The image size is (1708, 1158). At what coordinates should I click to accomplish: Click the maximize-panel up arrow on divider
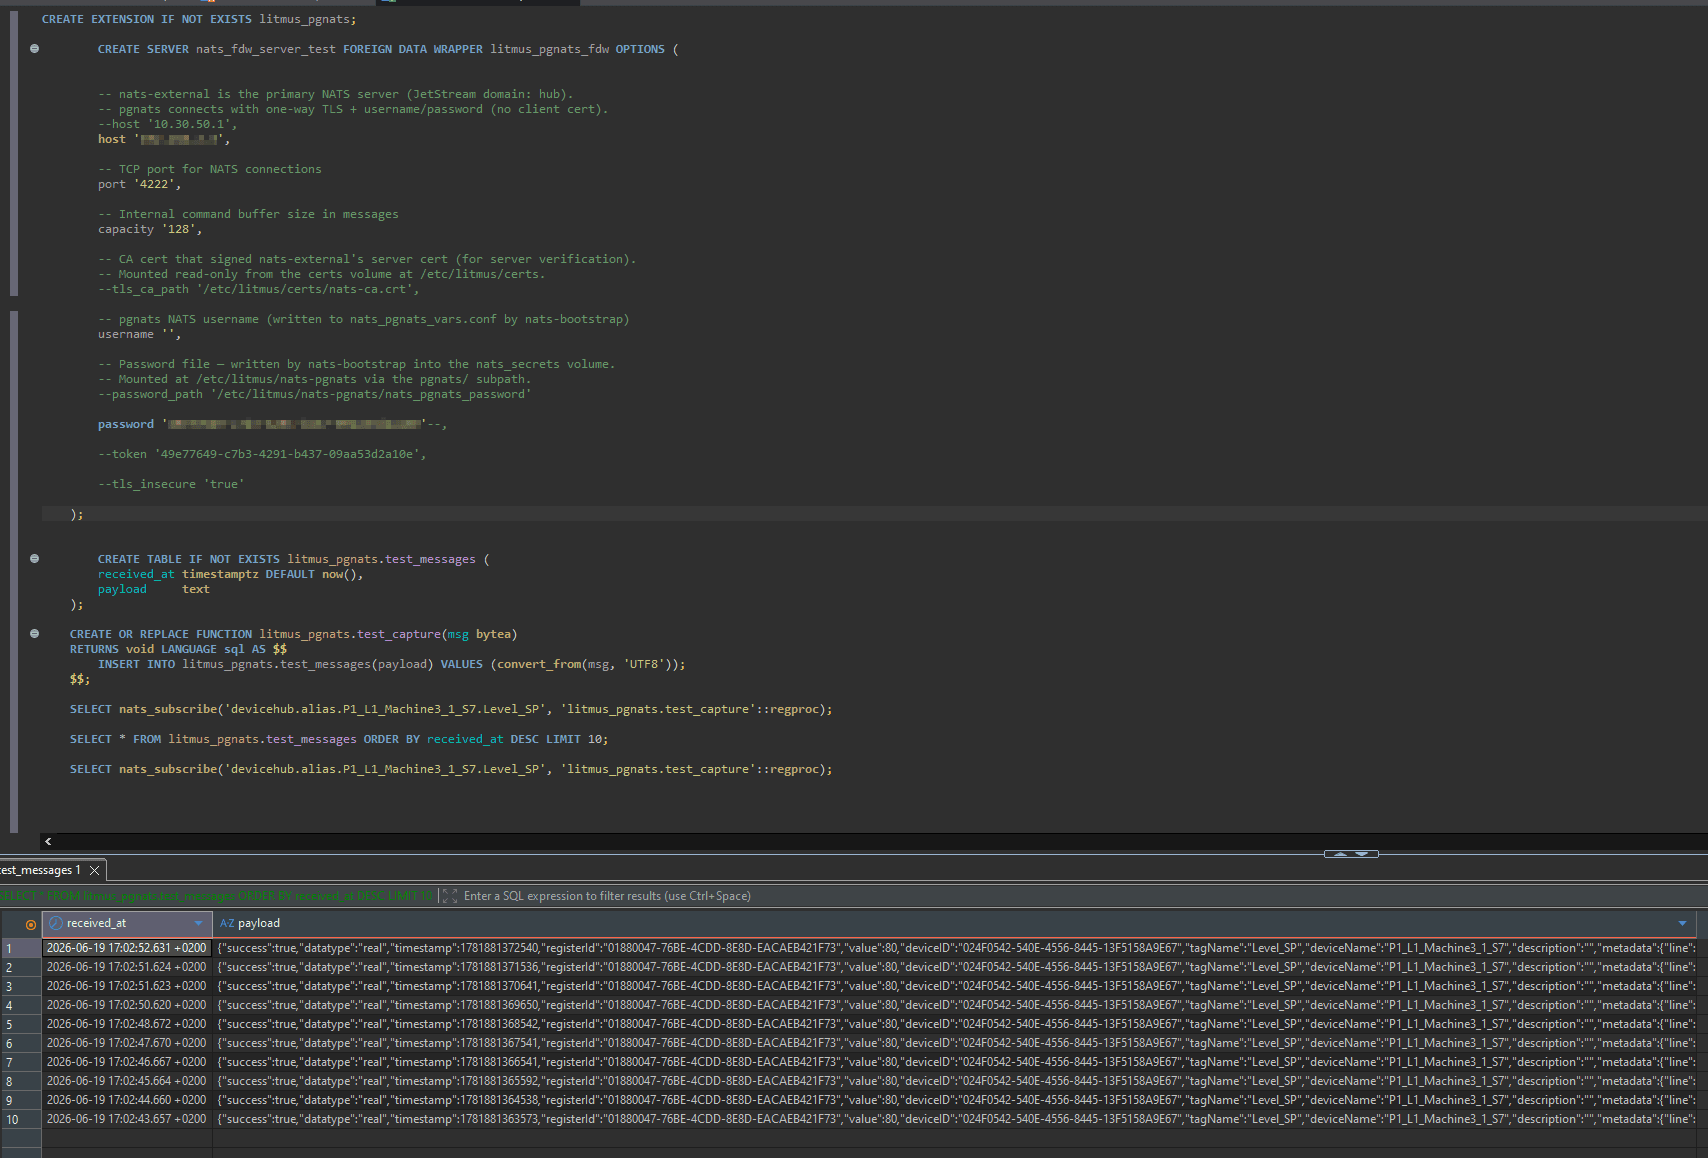pos(1340,854)
